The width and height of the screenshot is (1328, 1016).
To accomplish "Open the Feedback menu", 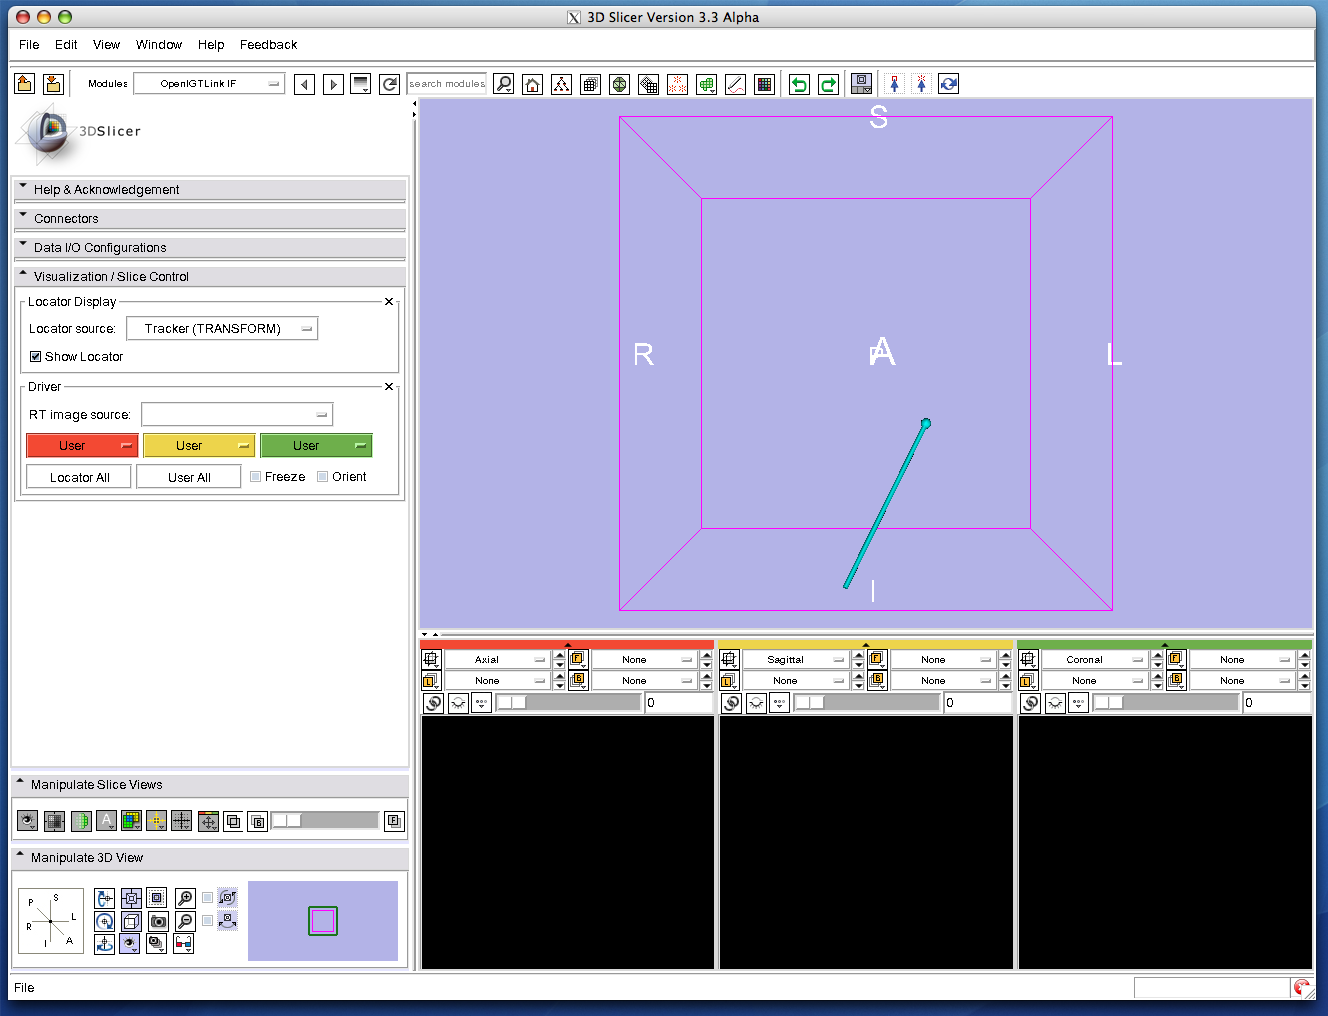I will tap(268, 45).
